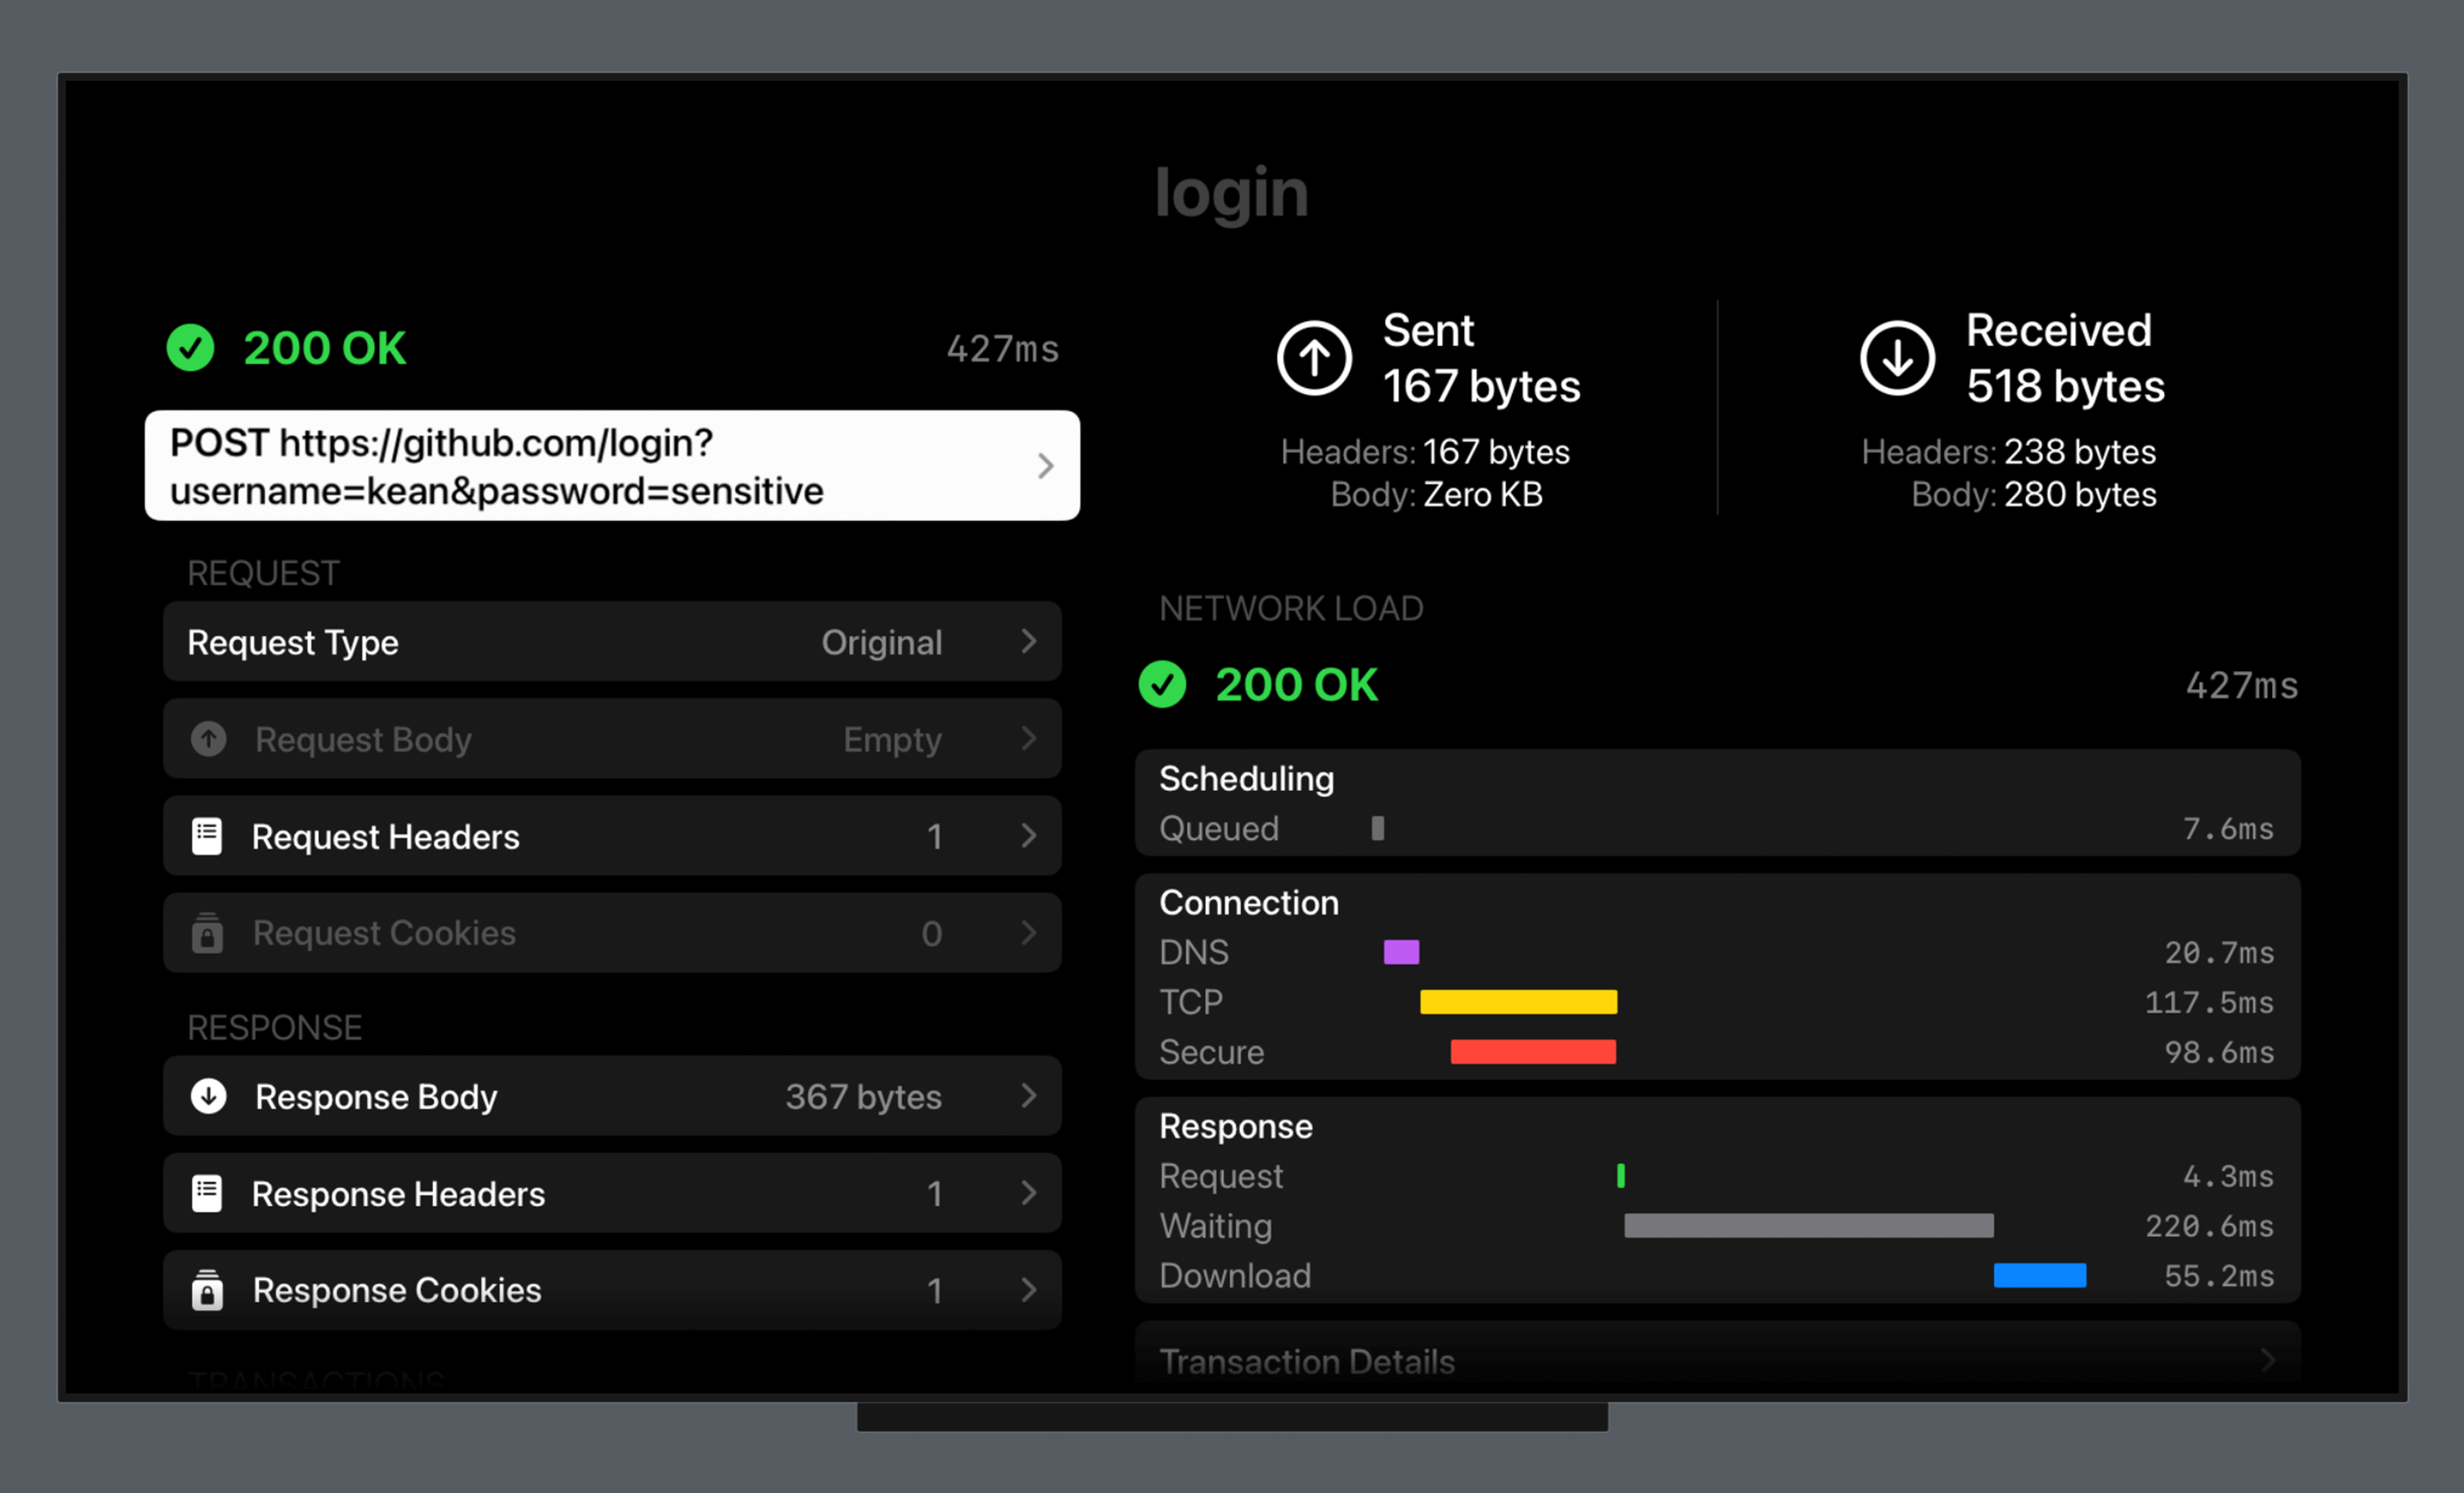Screen dimensions: 2464x1493
Task: Open the POST github.com/login URL details
Action: point(612,465)
